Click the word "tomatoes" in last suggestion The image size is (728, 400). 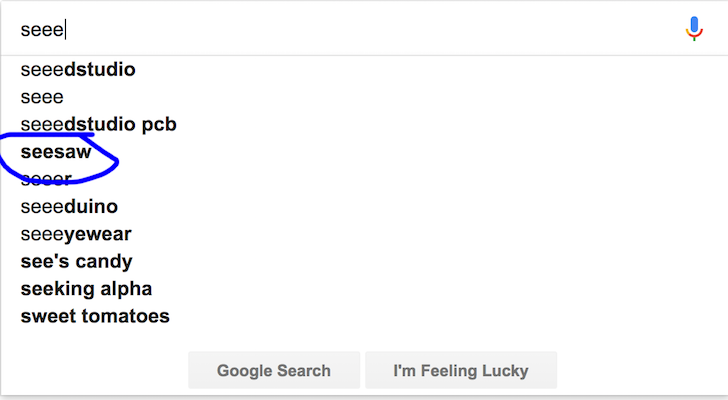coord(126,316)
